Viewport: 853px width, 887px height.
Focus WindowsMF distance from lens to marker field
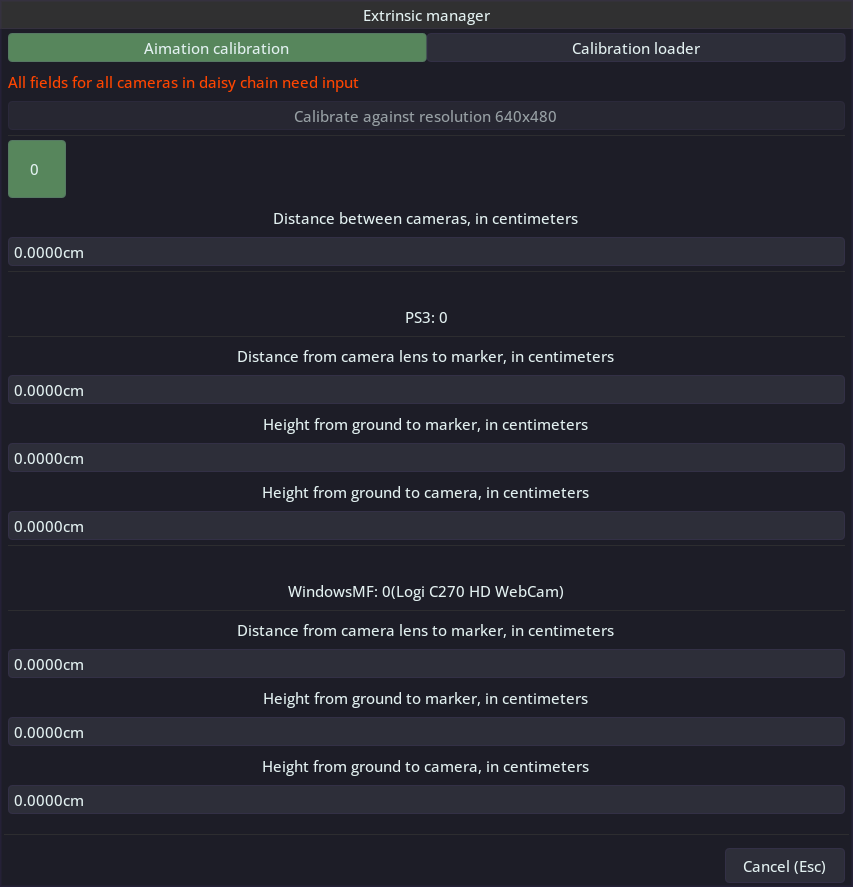pos(426,664)
